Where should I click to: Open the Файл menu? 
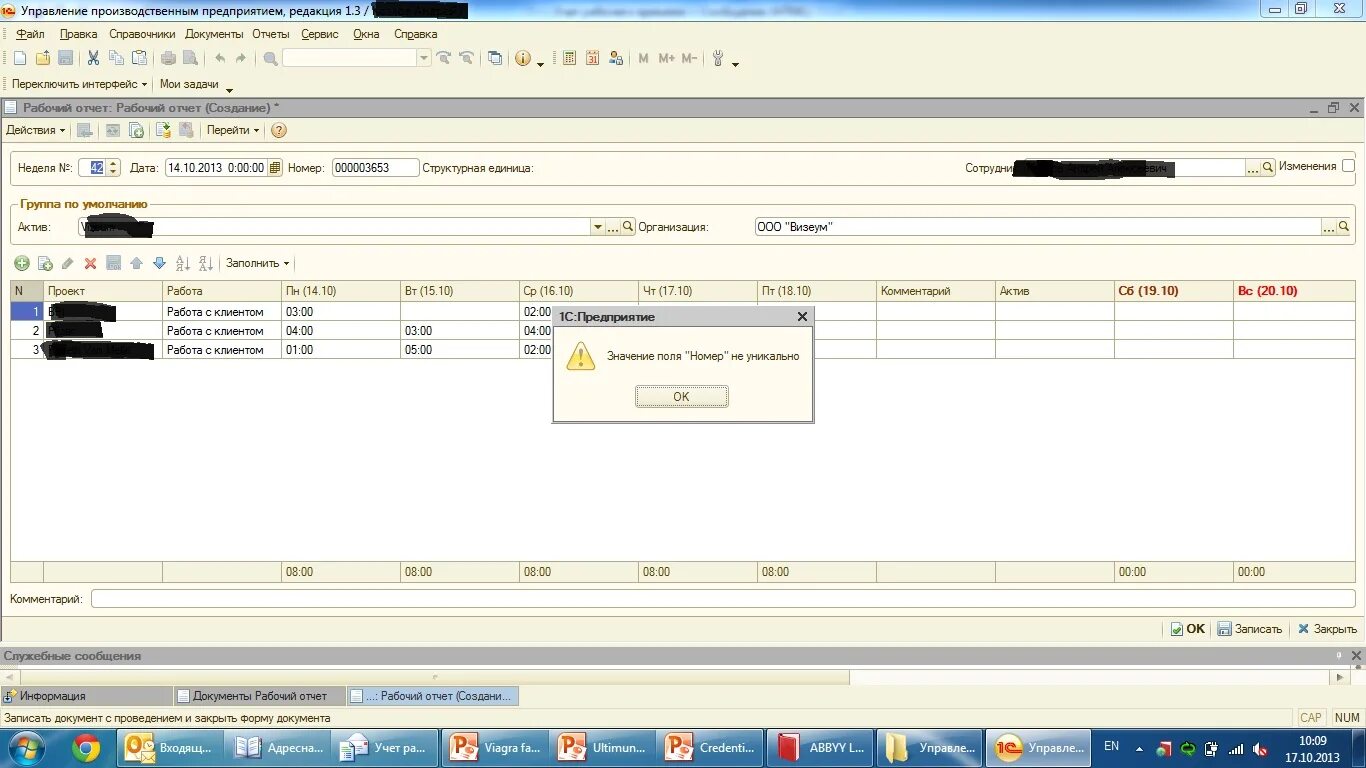coord(30,34)
